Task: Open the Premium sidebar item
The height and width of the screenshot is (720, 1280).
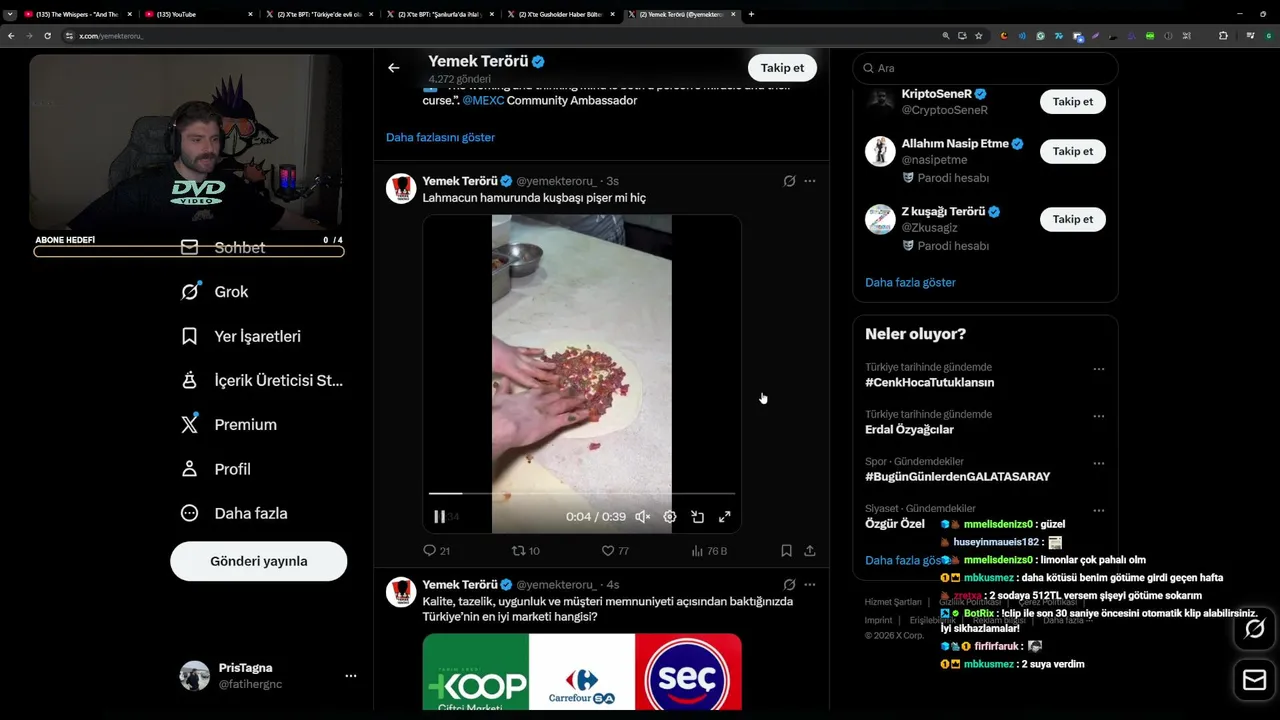Action: 228,424
